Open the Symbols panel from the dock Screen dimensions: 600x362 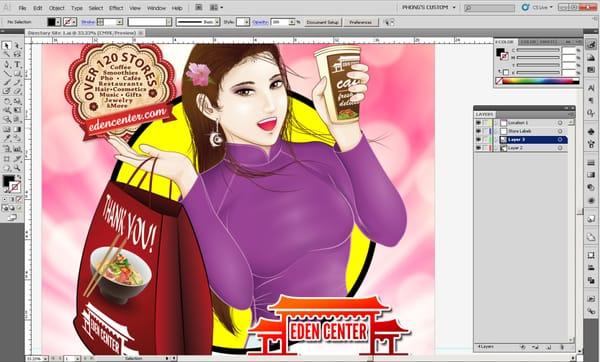591,131
